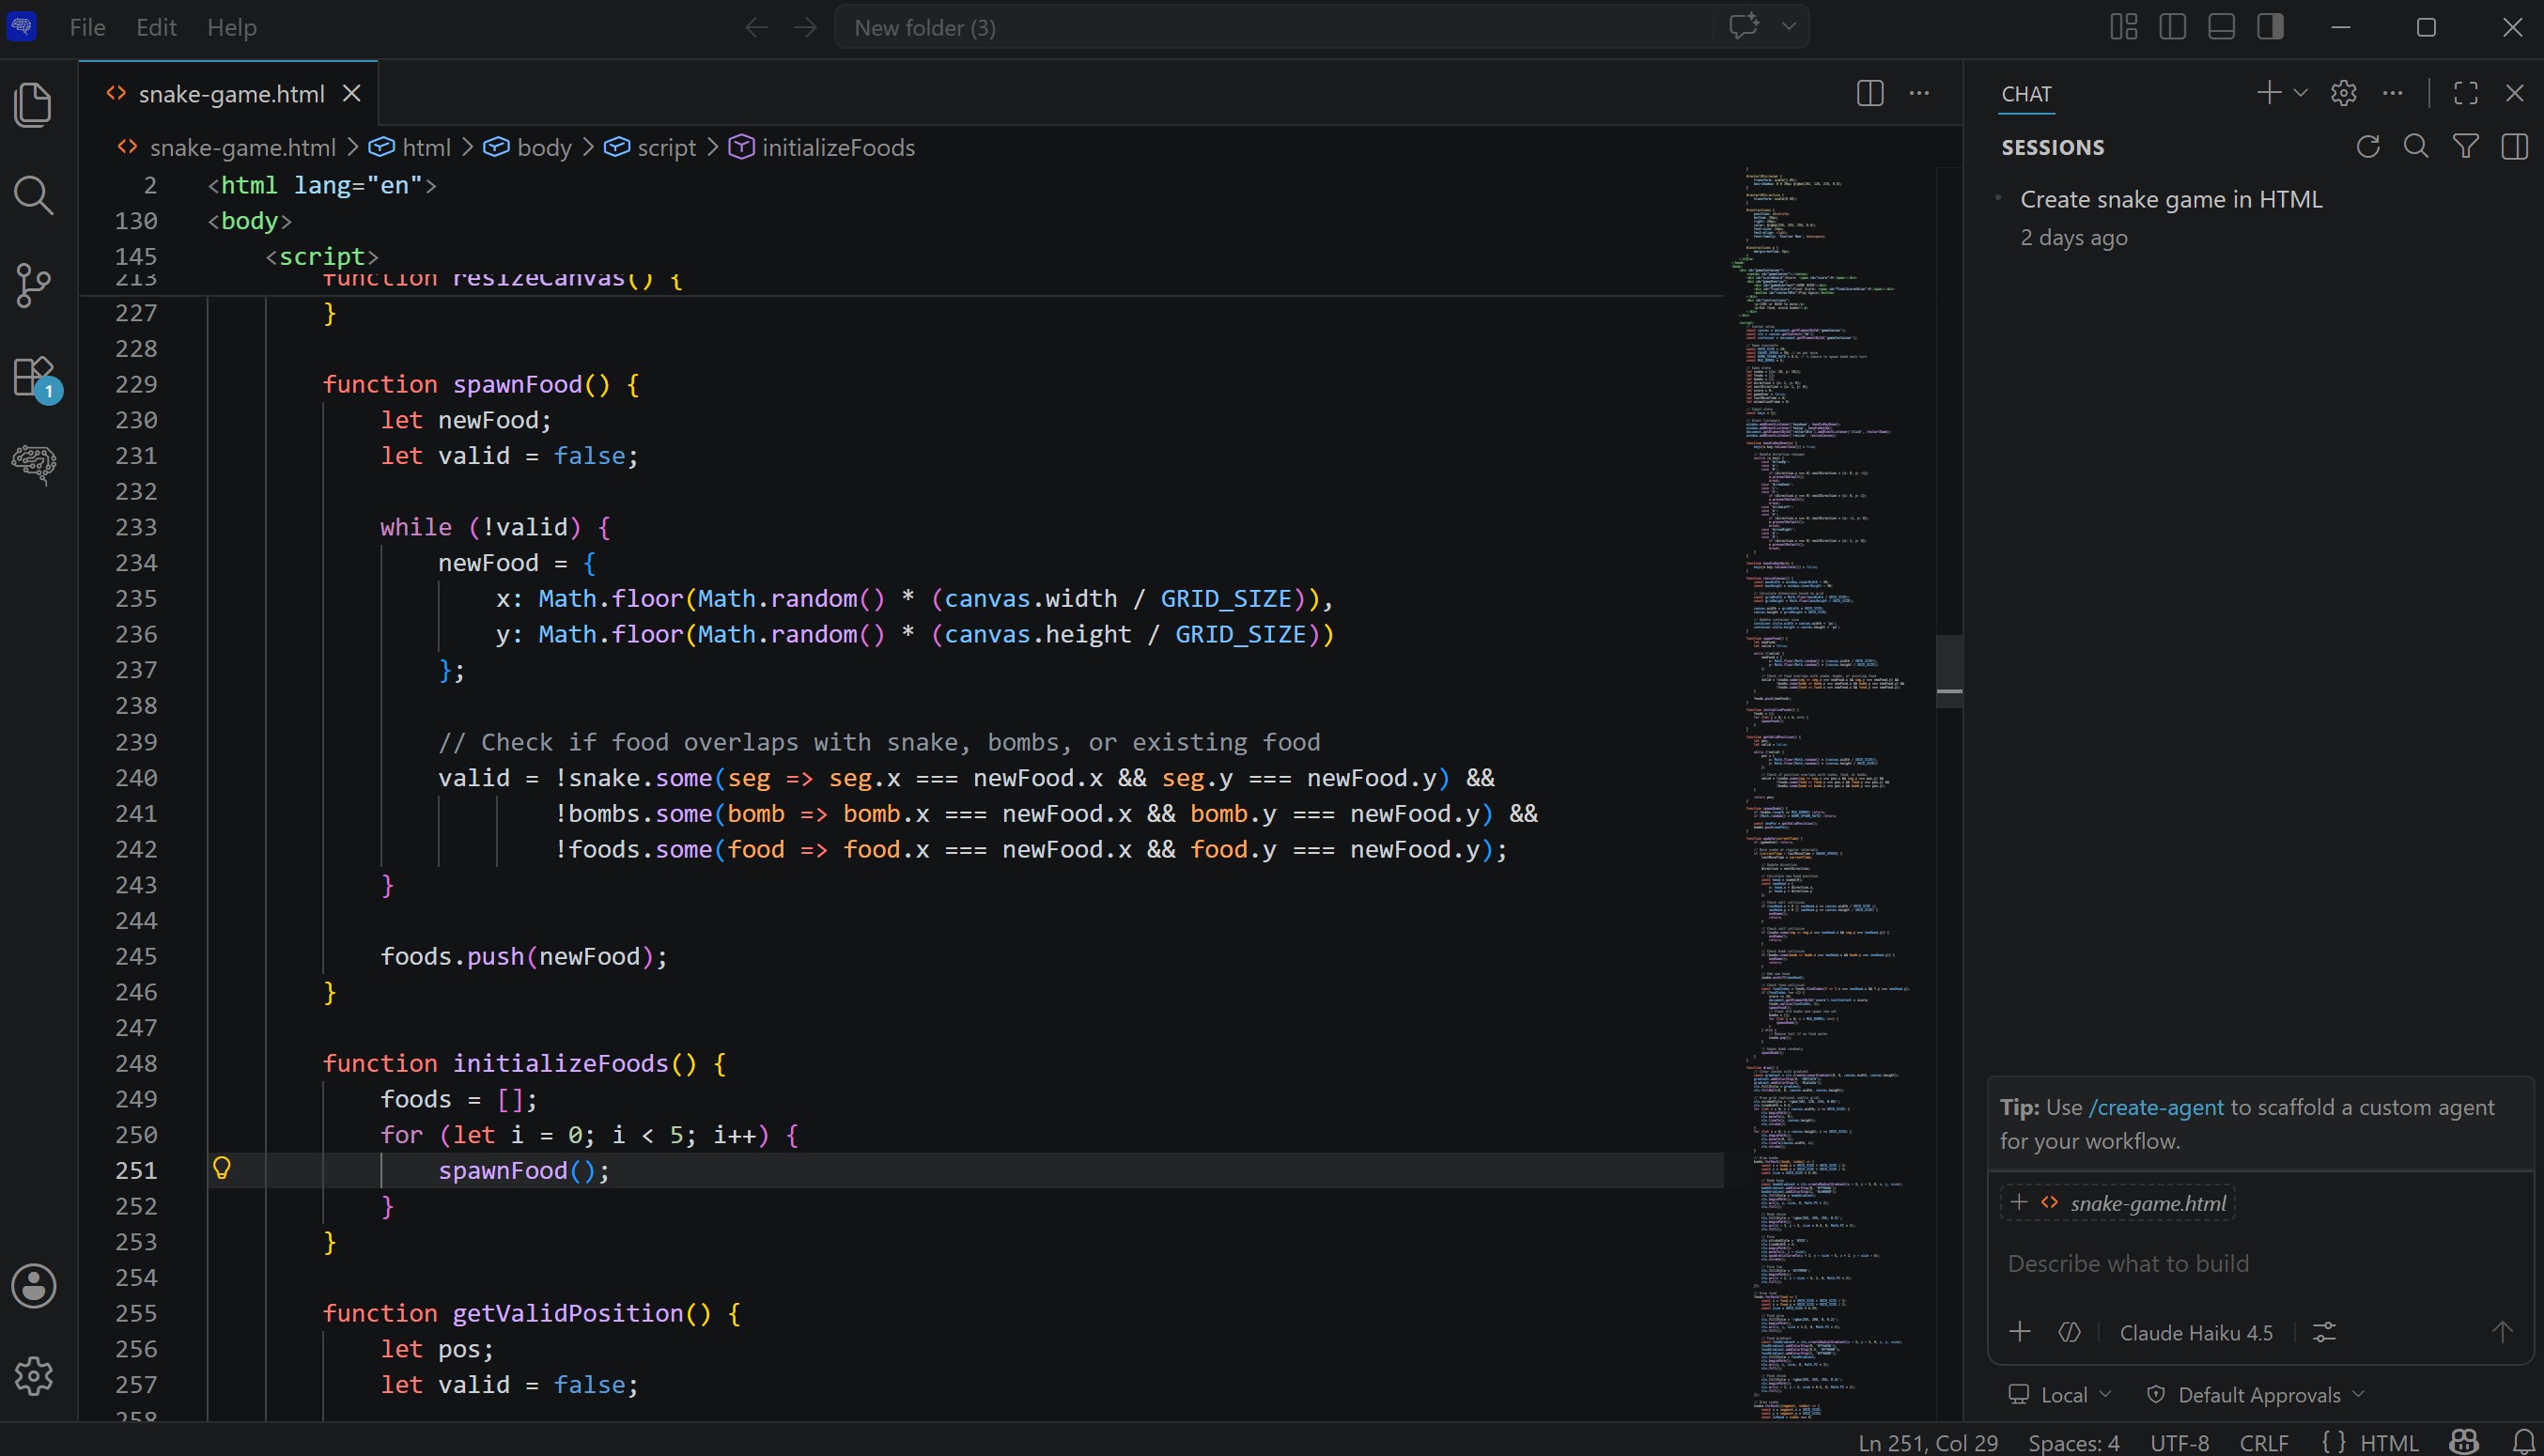2544x1456 pixels.
Task: Close the snake-game.html tab
Action: [352, 93]
